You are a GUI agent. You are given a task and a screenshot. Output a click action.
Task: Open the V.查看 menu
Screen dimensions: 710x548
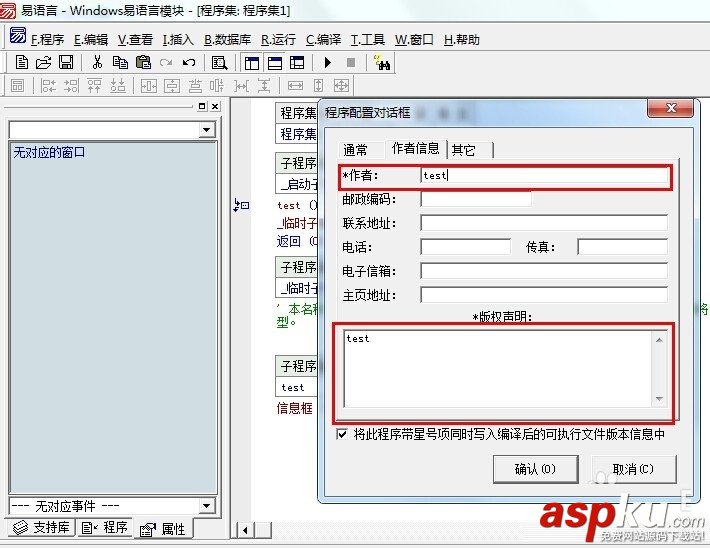click(135, 40)
